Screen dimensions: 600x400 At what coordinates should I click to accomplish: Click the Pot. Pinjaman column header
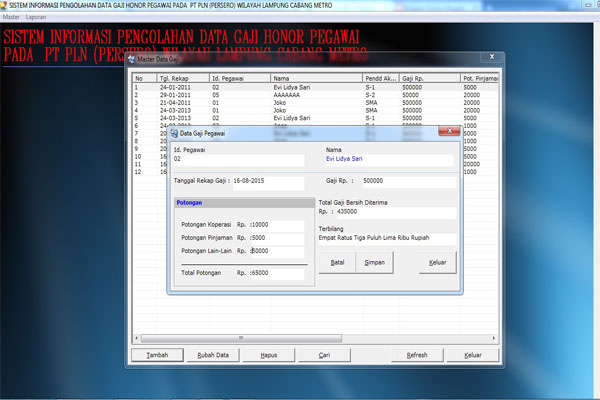pos(480,78)
